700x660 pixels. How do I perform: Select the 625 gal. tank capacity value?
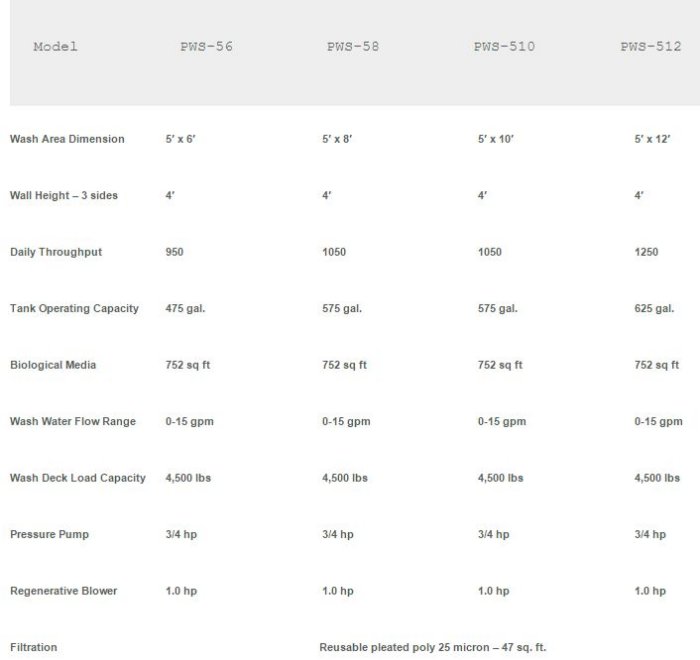(654, 308)
